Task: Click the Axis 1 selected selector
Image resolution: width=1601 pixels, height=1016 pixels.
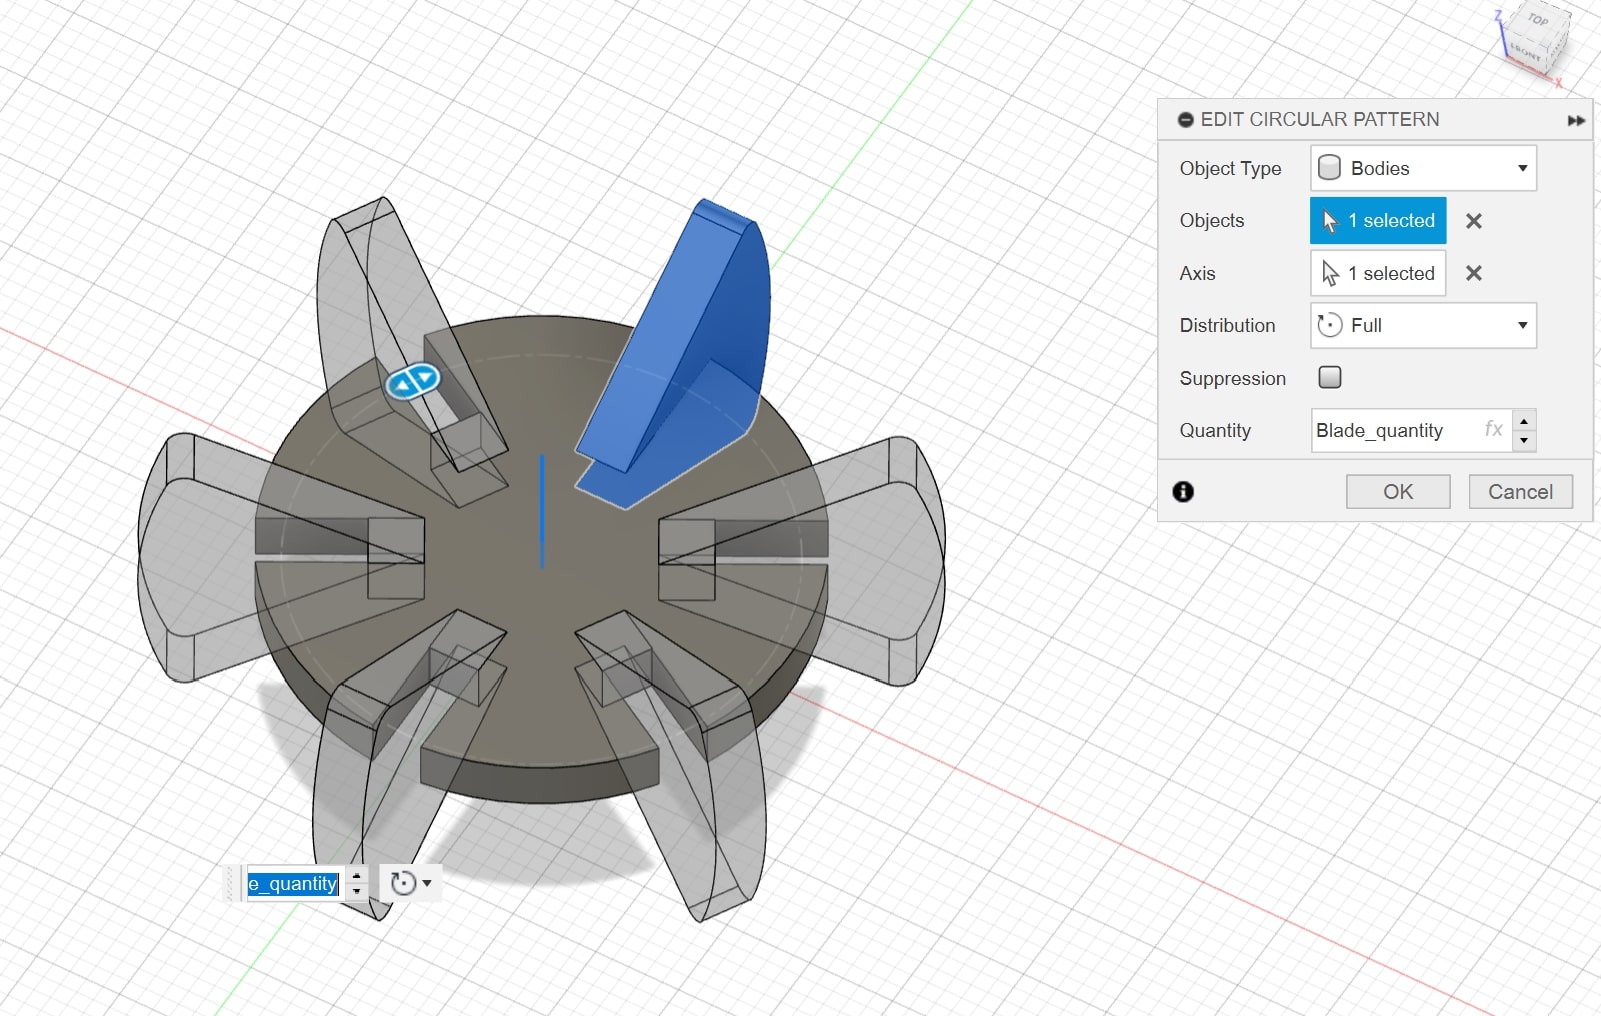Action: pyautogui.click(x=1378, y=273)
